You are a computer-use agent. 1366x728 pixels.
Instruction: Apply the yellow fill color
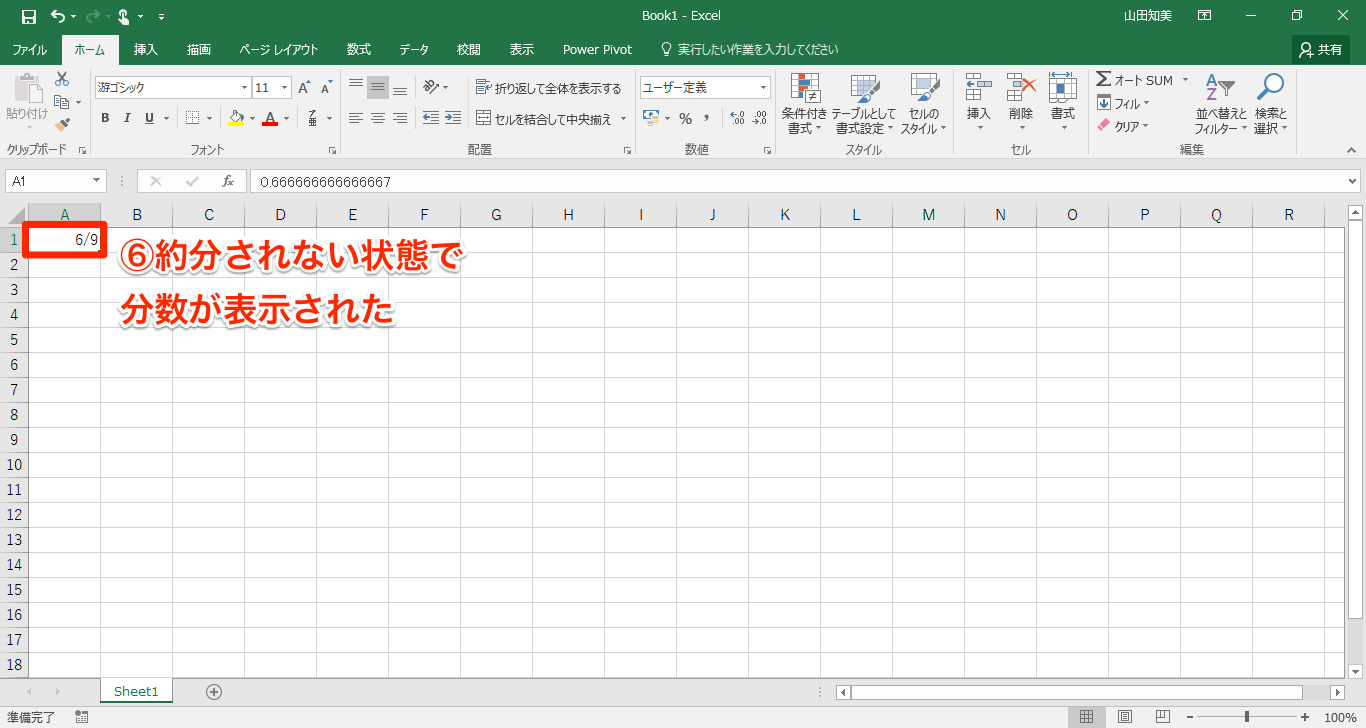pos(236,118)
